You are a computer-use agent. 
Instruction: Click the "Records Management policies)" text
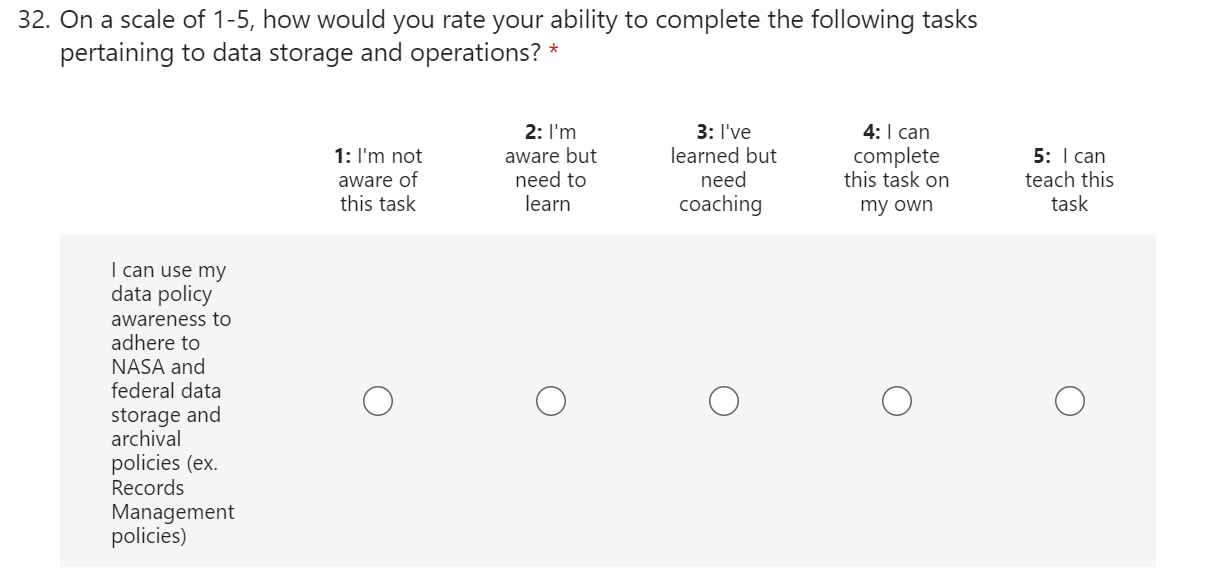click(x=172, y=512)
